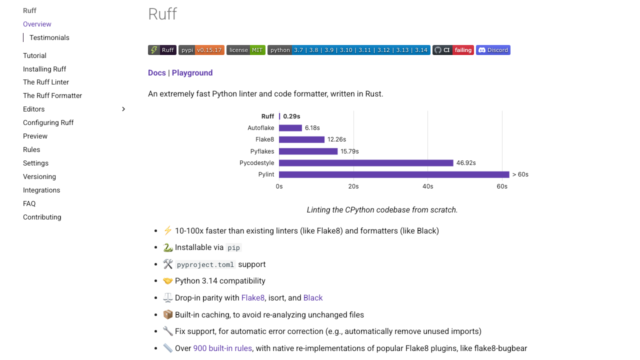
Task: Click the Ruff lightning badge
Action: coord(162,50)
